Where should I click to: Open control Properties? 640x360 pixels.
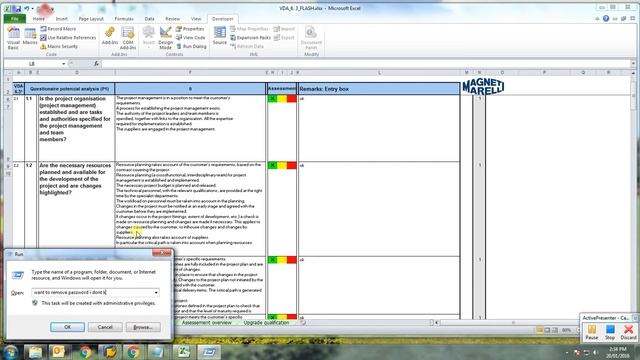point(190,29)
